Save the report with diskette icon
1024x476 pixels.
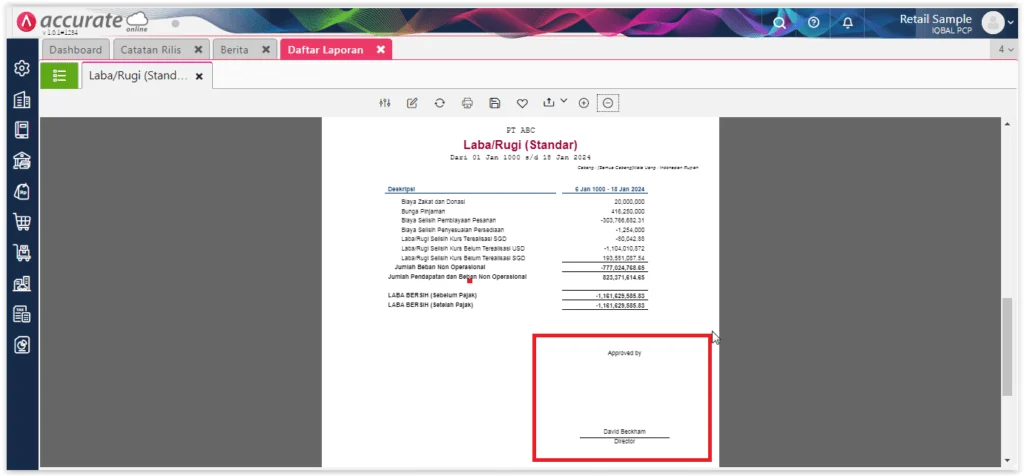(494, 103)
